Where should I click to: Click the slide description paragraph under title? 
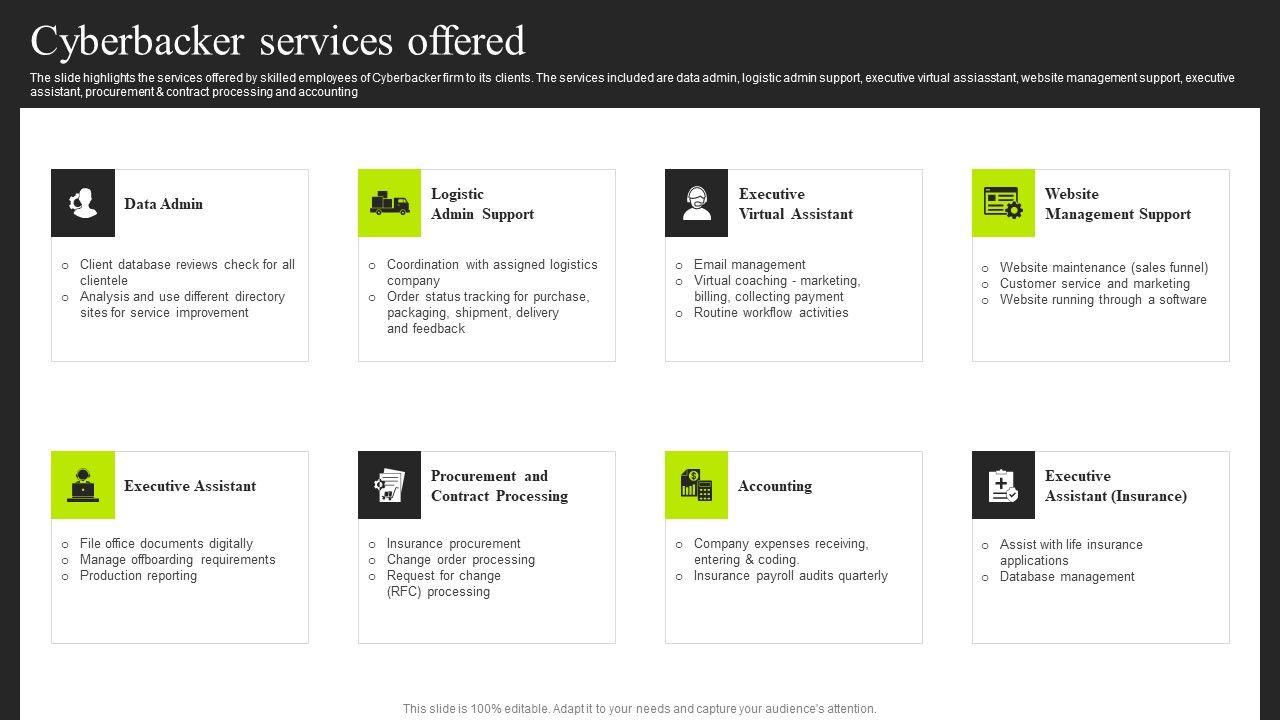tap(632, 85)
